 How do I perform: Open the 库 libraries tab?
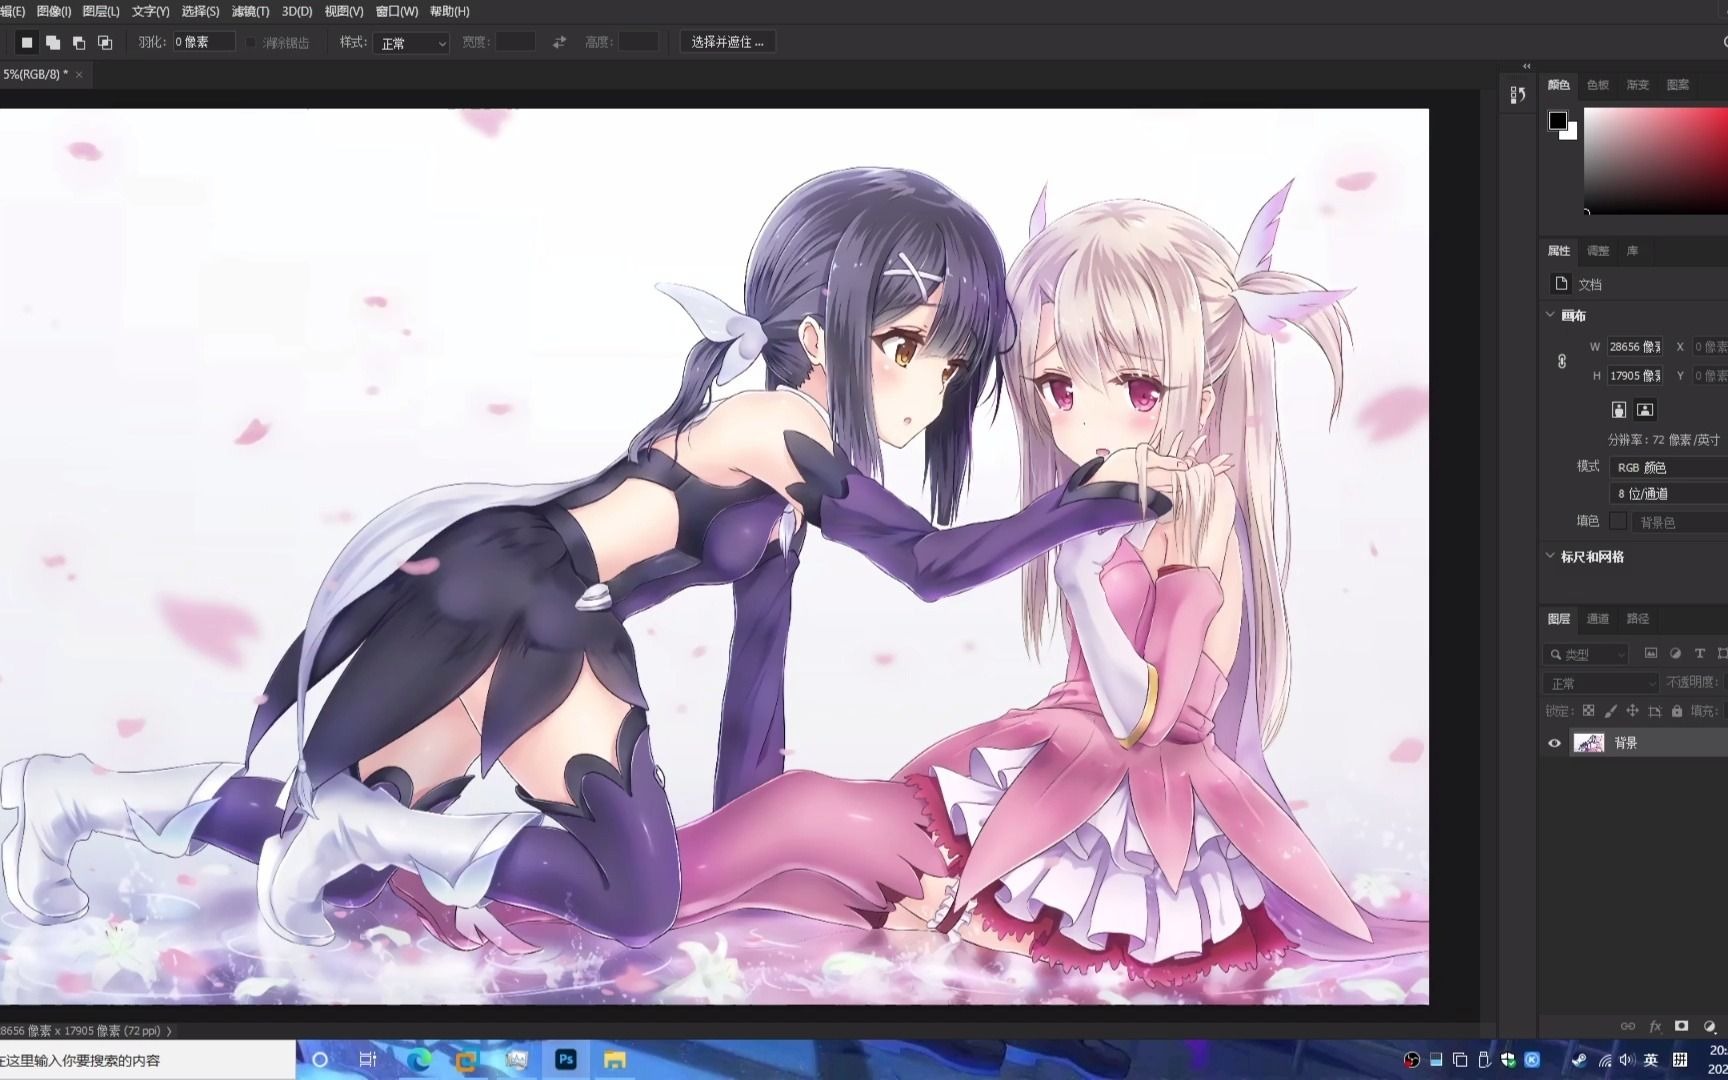click(1633, 251)
